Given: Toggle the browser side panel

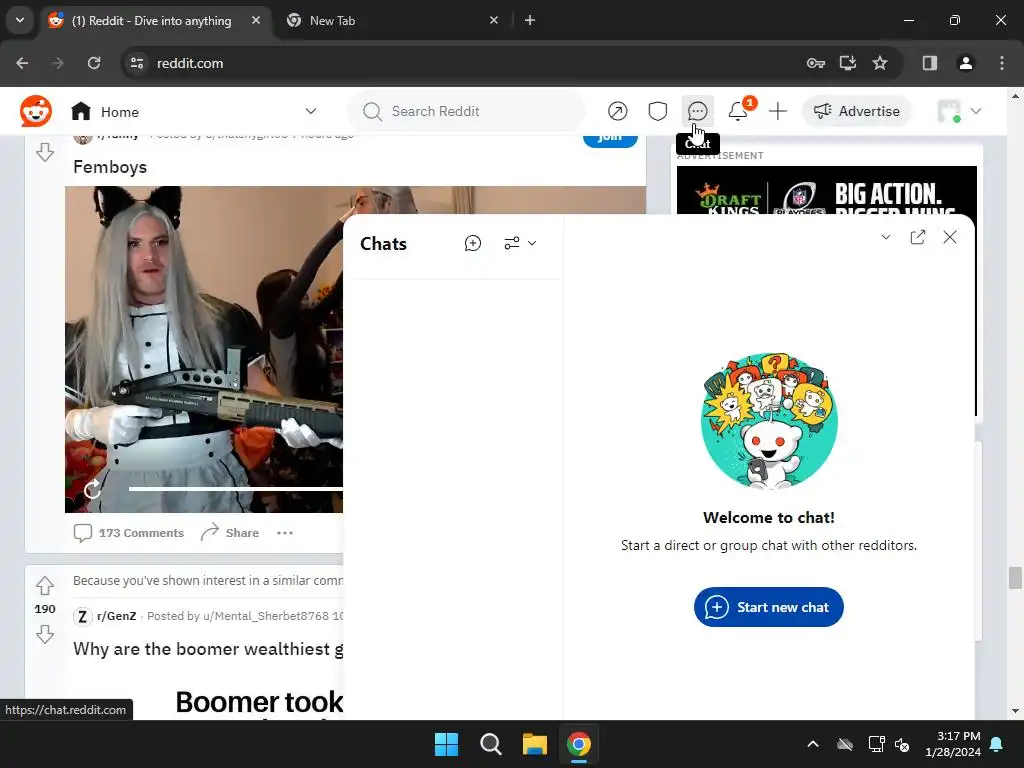Looking at the screenshot, I should 929,63.
